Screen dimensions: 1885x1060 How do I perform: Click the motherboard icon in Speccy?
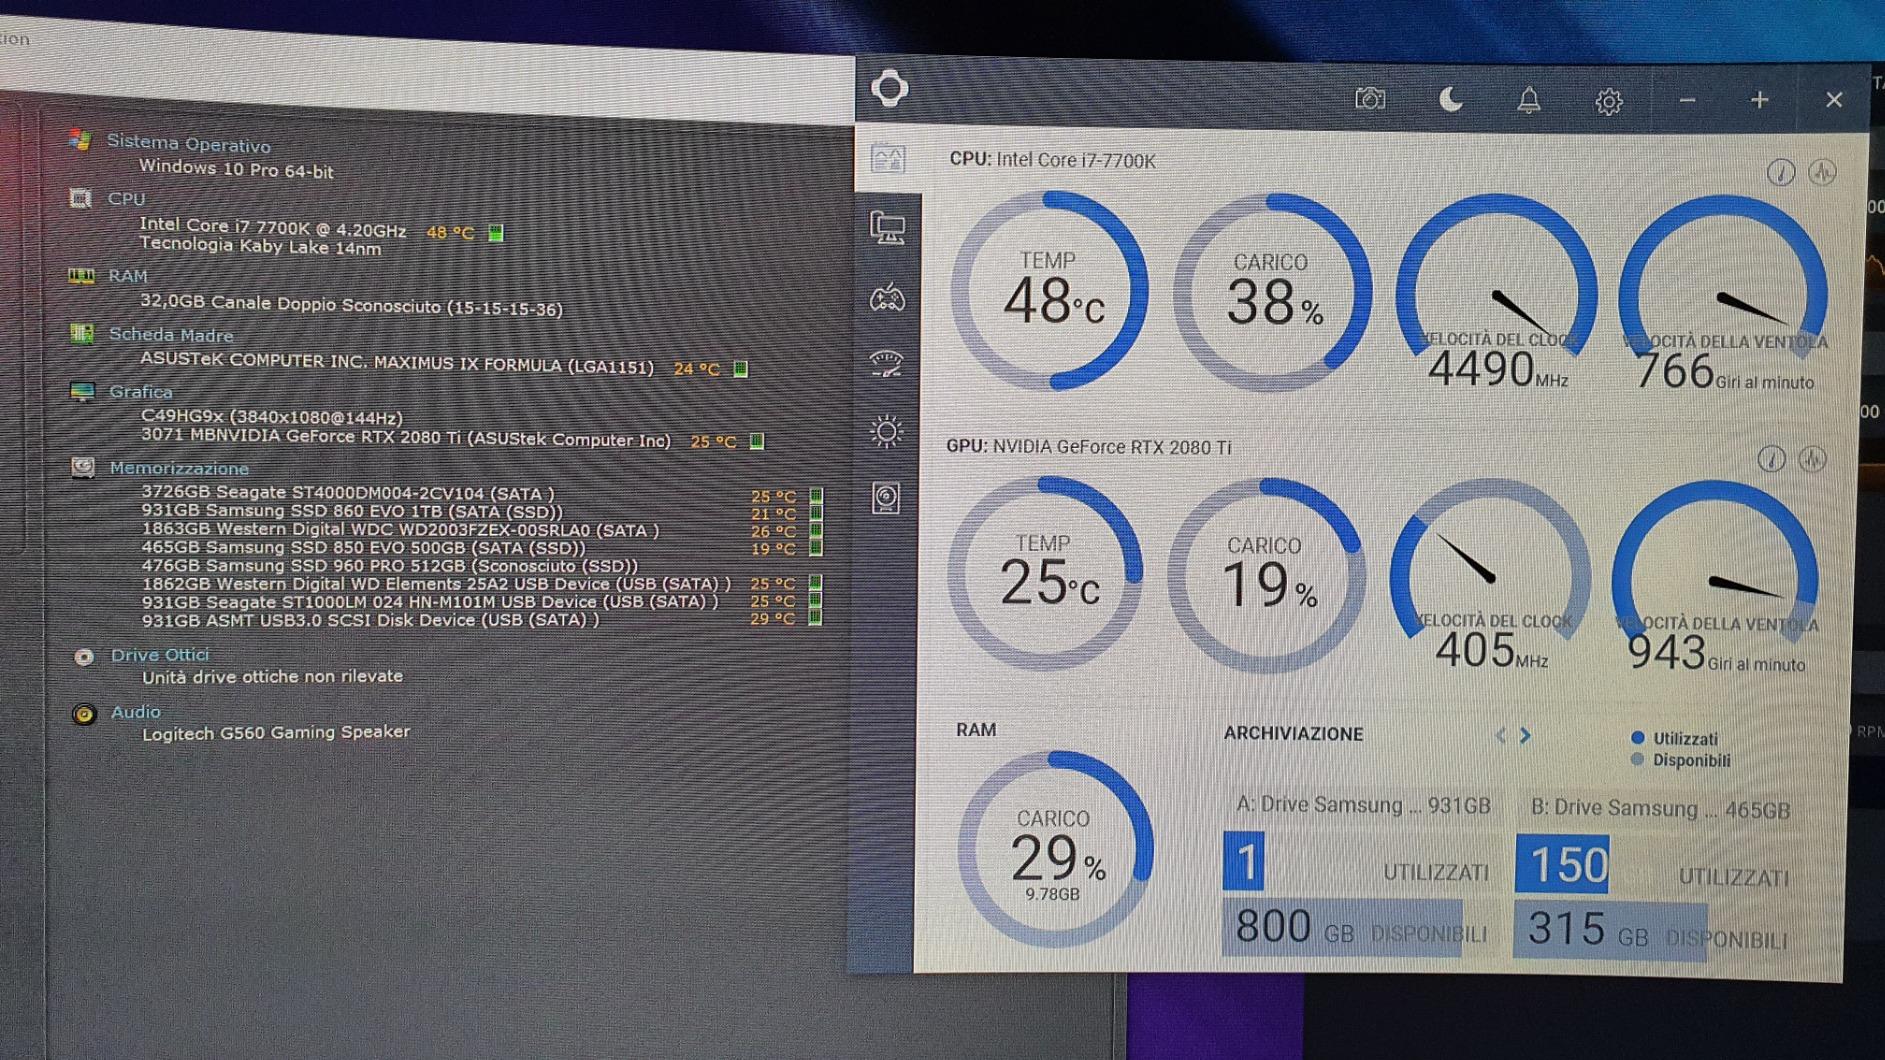click(x=82, y=333)
